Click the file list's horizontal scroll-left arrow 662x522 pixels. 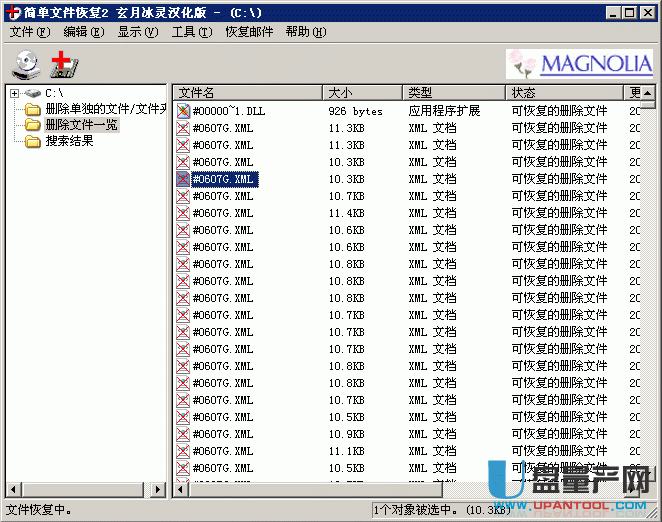pyautogui.click(x=181, y=490)
